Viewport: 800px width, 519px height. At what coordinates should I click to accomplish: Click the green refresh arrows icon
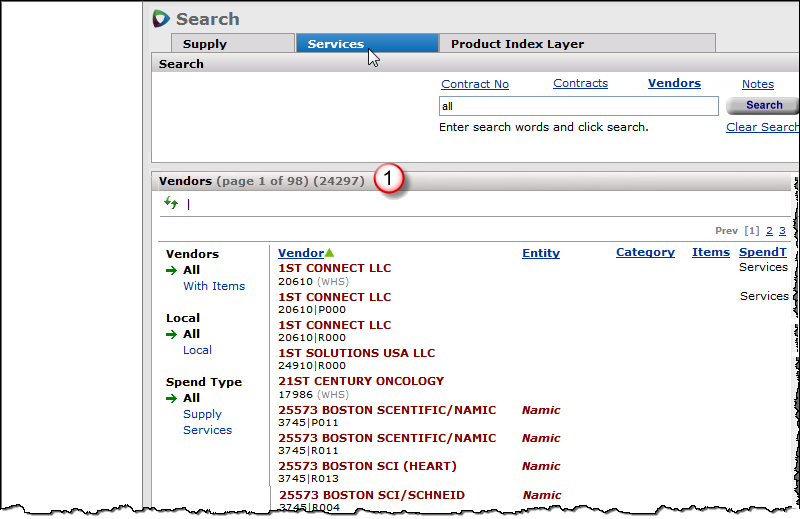(171, 204)
